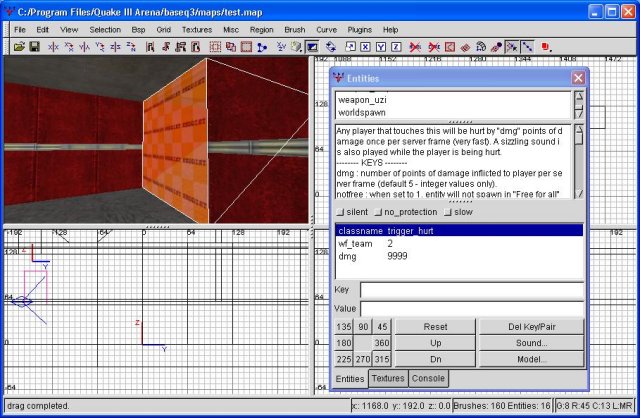Open the File menu
Viewport: 640px width, 418px height.
(x=20, y=30)
